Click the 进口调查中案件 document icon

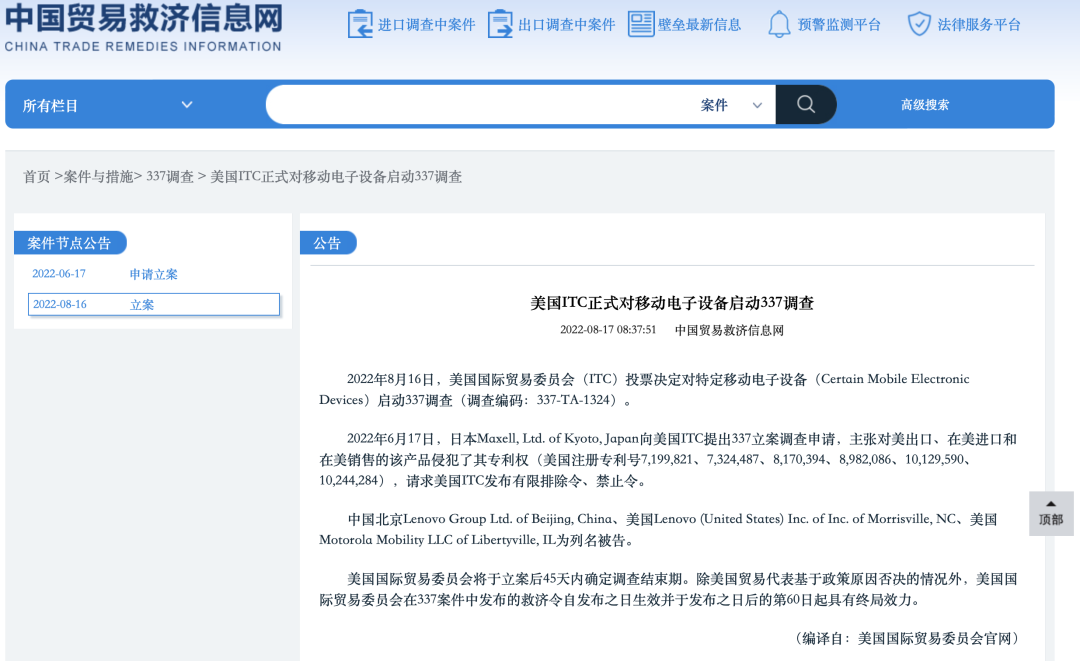coord(360,25)
